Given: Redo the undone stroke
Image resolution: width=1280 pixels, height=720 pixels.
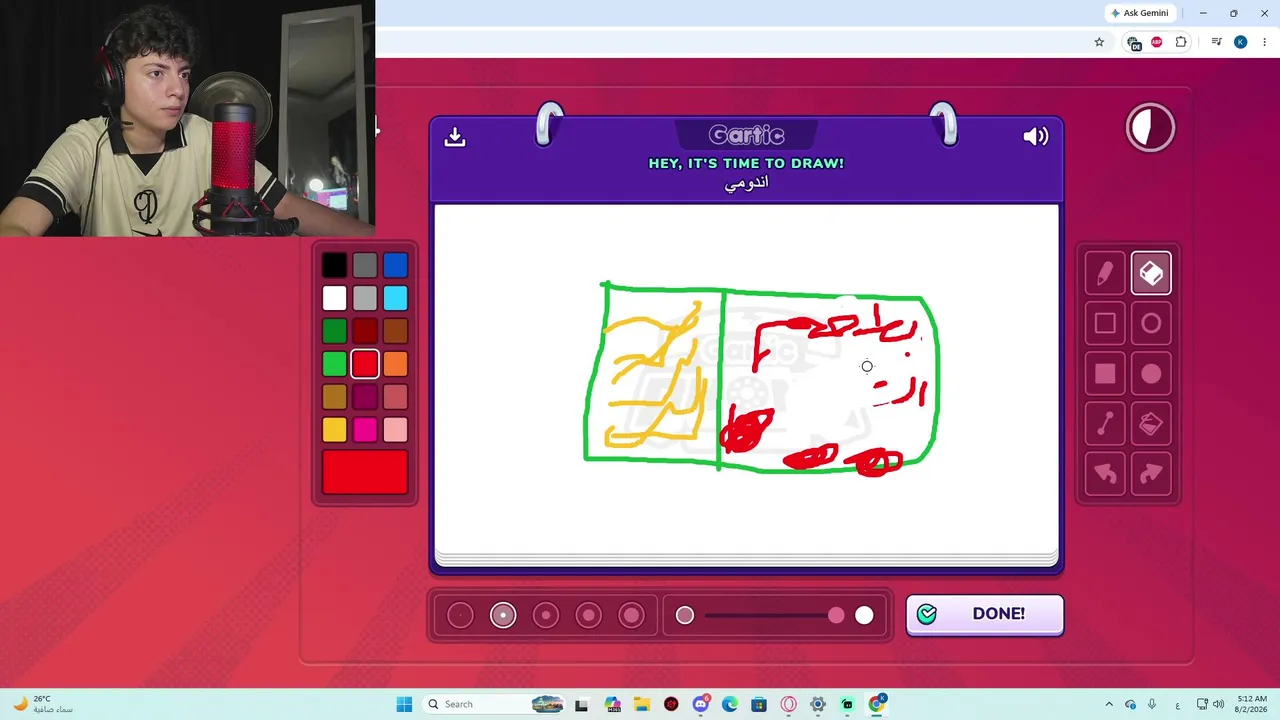Looking at the screenshot, I should (x=1151, y=474).
